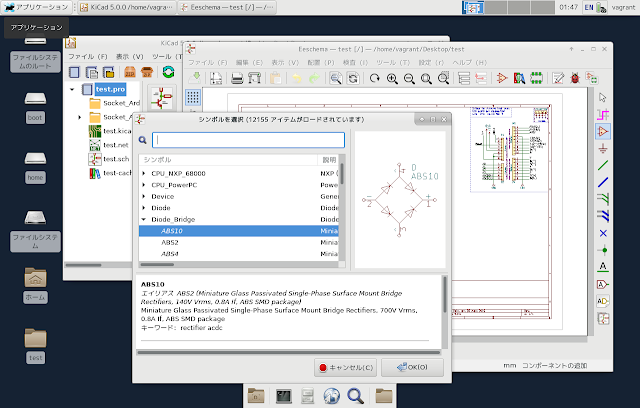Toggle grid display in Eeschema left toolbar

tap(193, 98)
